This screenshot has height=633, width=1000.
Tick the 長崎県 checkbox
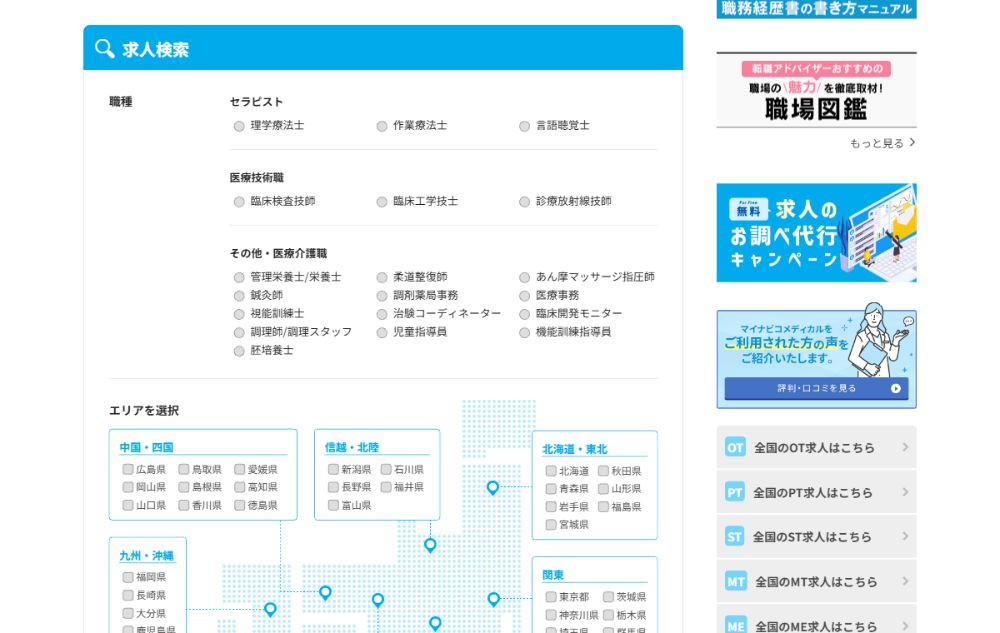click(128, 595)
